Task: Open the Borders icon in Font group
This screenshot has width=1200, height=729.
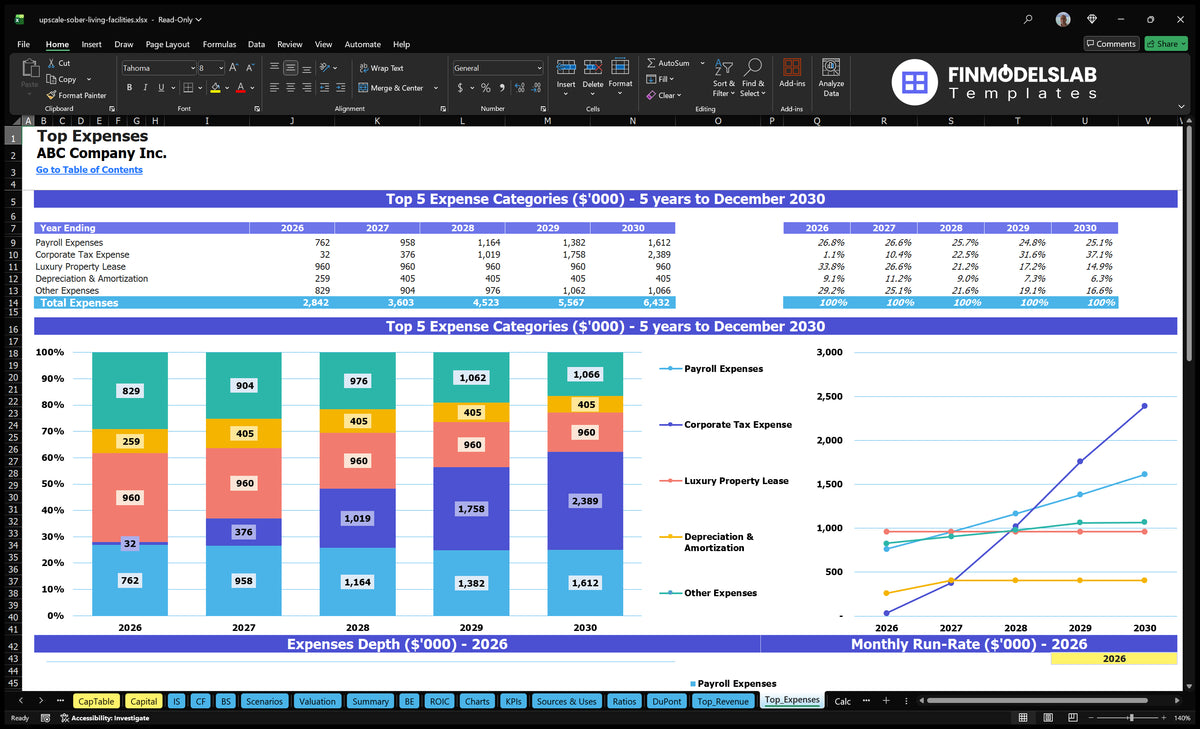Action: pos(189,88)
